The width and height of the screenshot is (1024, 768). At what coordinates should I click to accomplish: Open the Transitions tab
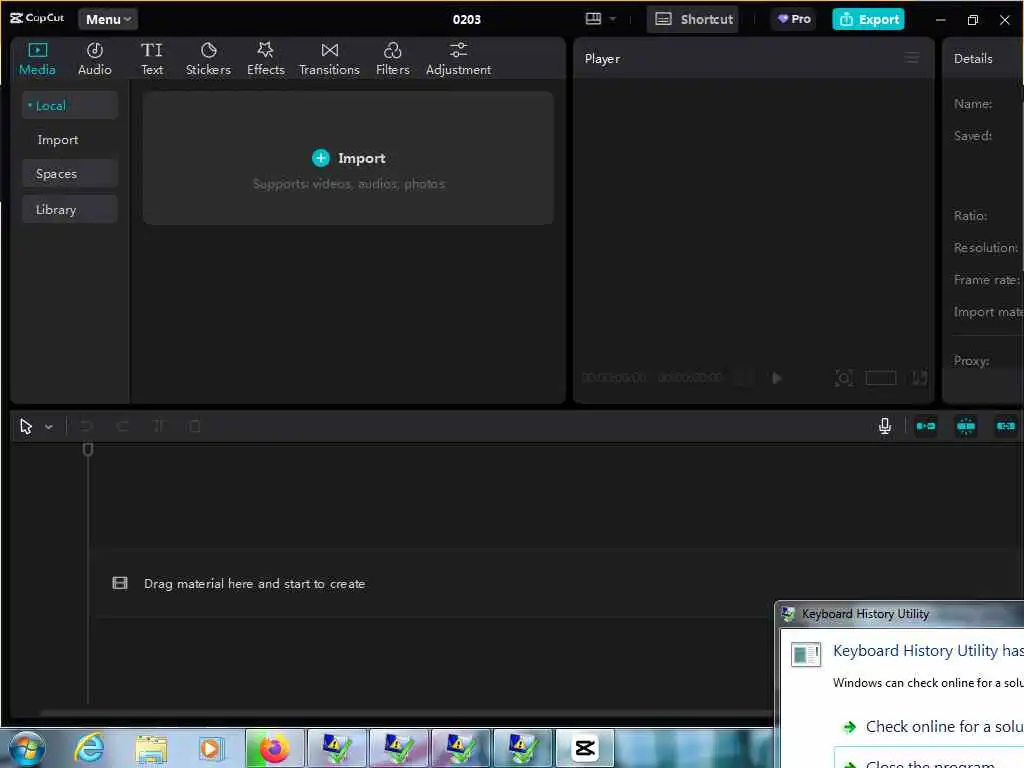point(329,59)
